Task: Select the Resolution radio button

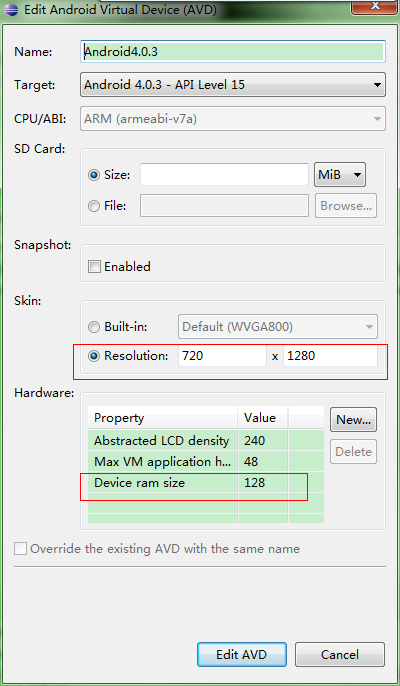Action: click(x=94, y=357)
